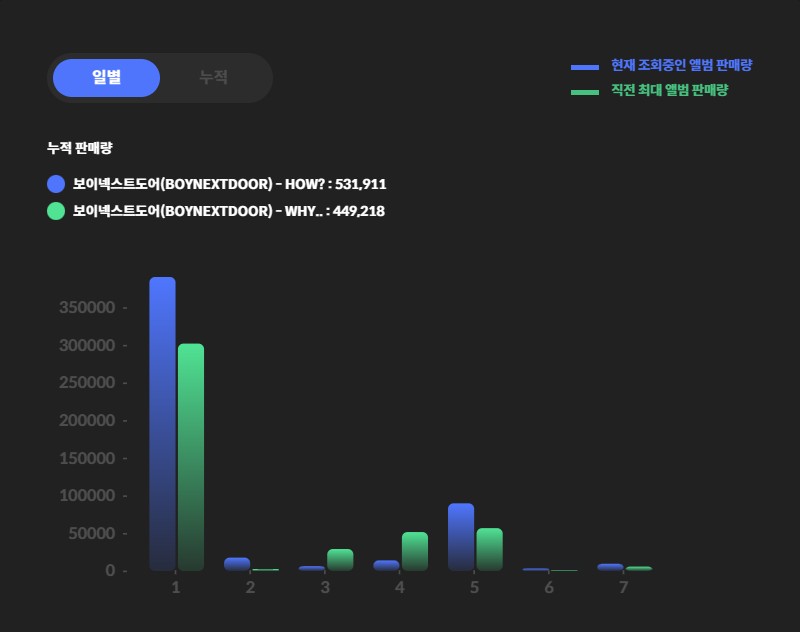
Task: Switch to the 누적 cumulative view
Action: click(x=214, y=78)
